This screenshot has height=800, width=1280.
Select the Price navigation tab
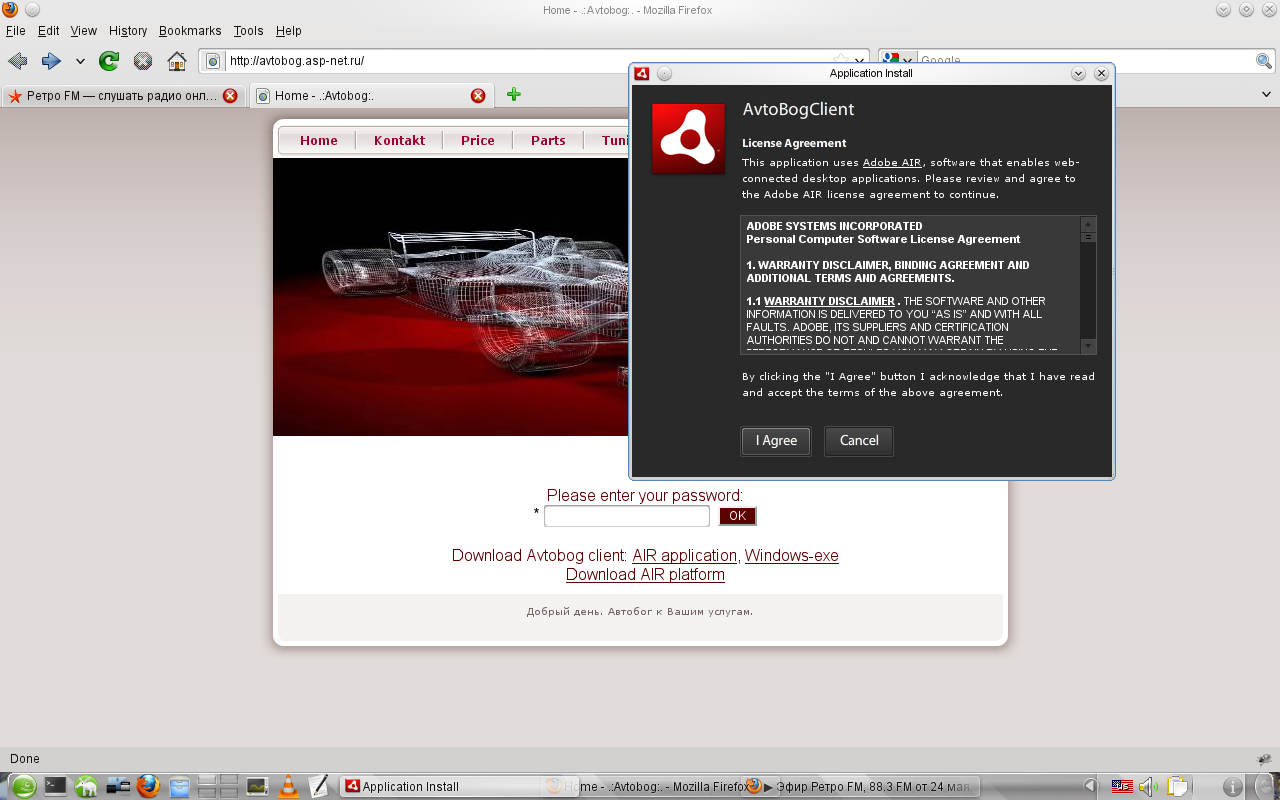[478, 141]
